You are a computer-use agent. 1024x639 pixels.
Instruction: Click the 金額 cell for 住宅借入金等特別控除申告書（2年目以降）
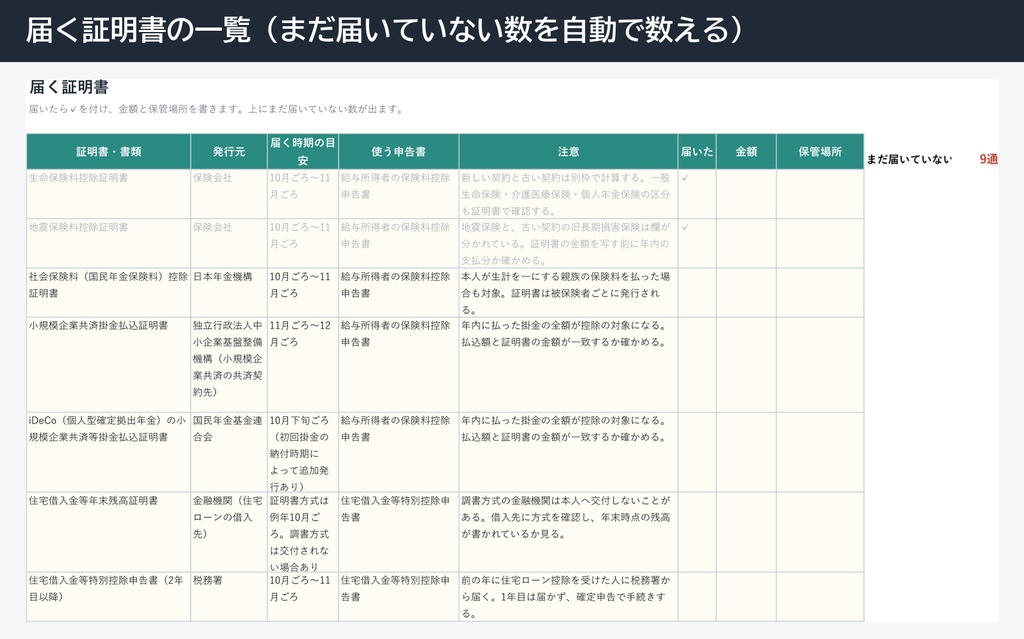(746, 597)
